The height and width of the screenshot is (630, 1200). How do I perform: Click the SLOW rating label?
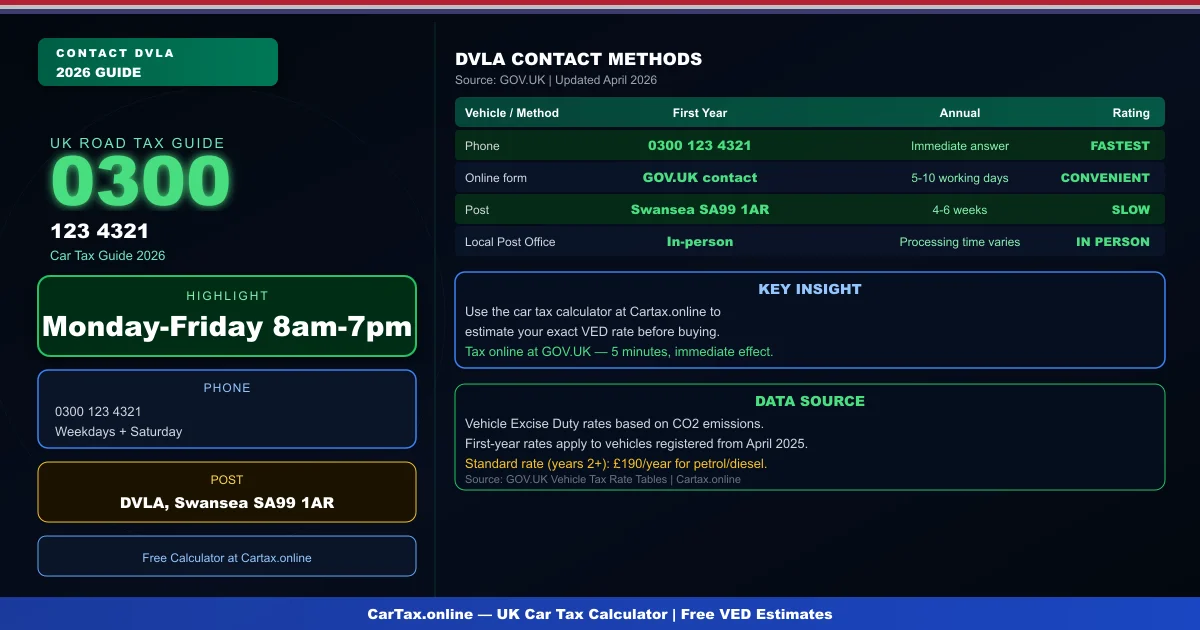click(1131, 209)
